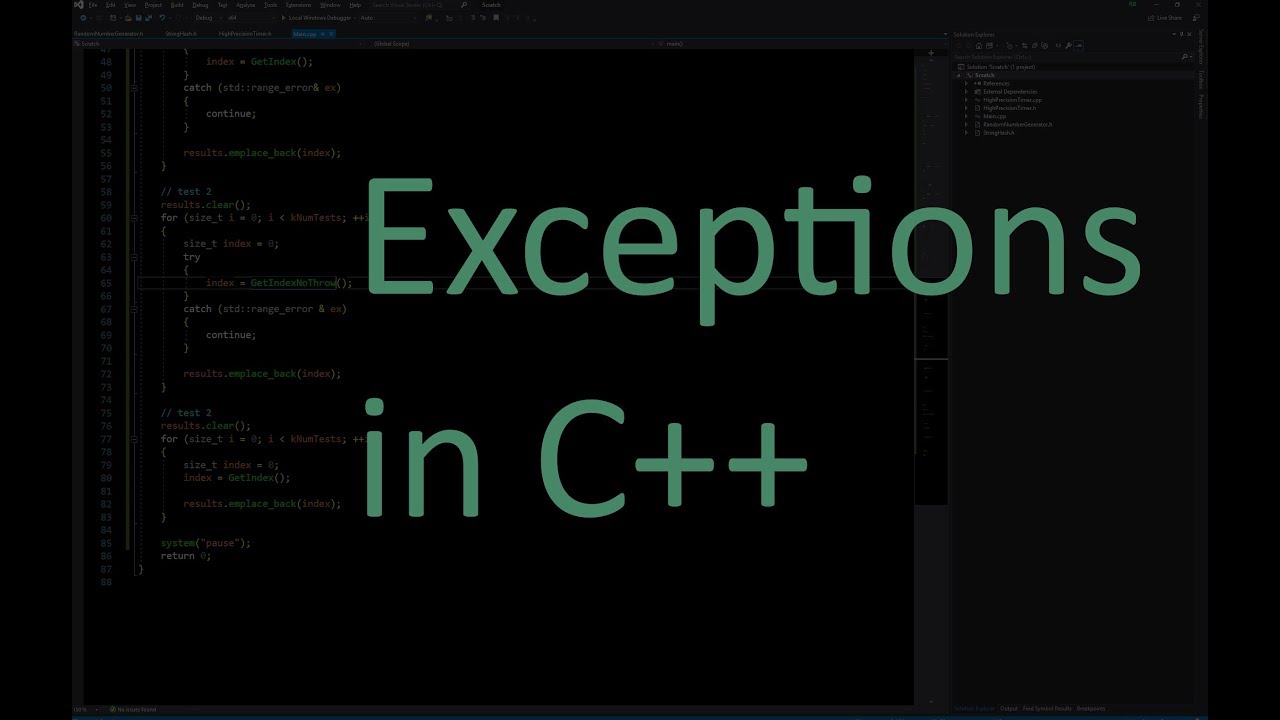The width and height of the screenshot is (1280, 720).
Task: Click Solution Explorer Home icon
Action: 979,46
